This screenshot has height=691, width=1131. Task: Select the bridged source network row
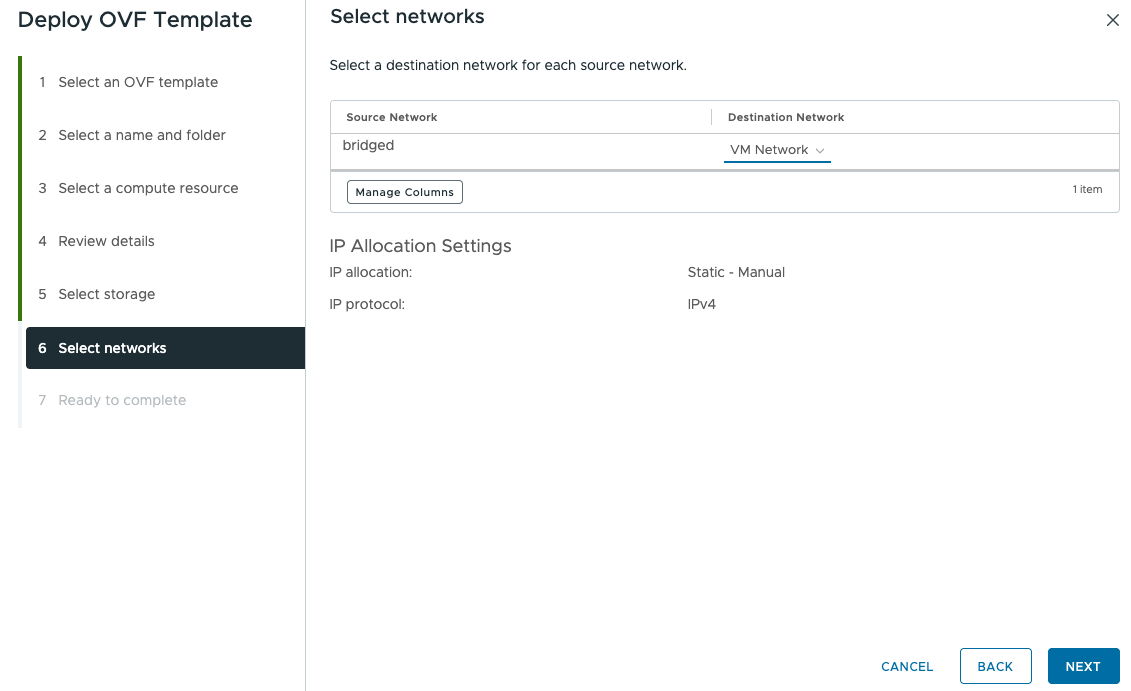(x=368, y=144)
